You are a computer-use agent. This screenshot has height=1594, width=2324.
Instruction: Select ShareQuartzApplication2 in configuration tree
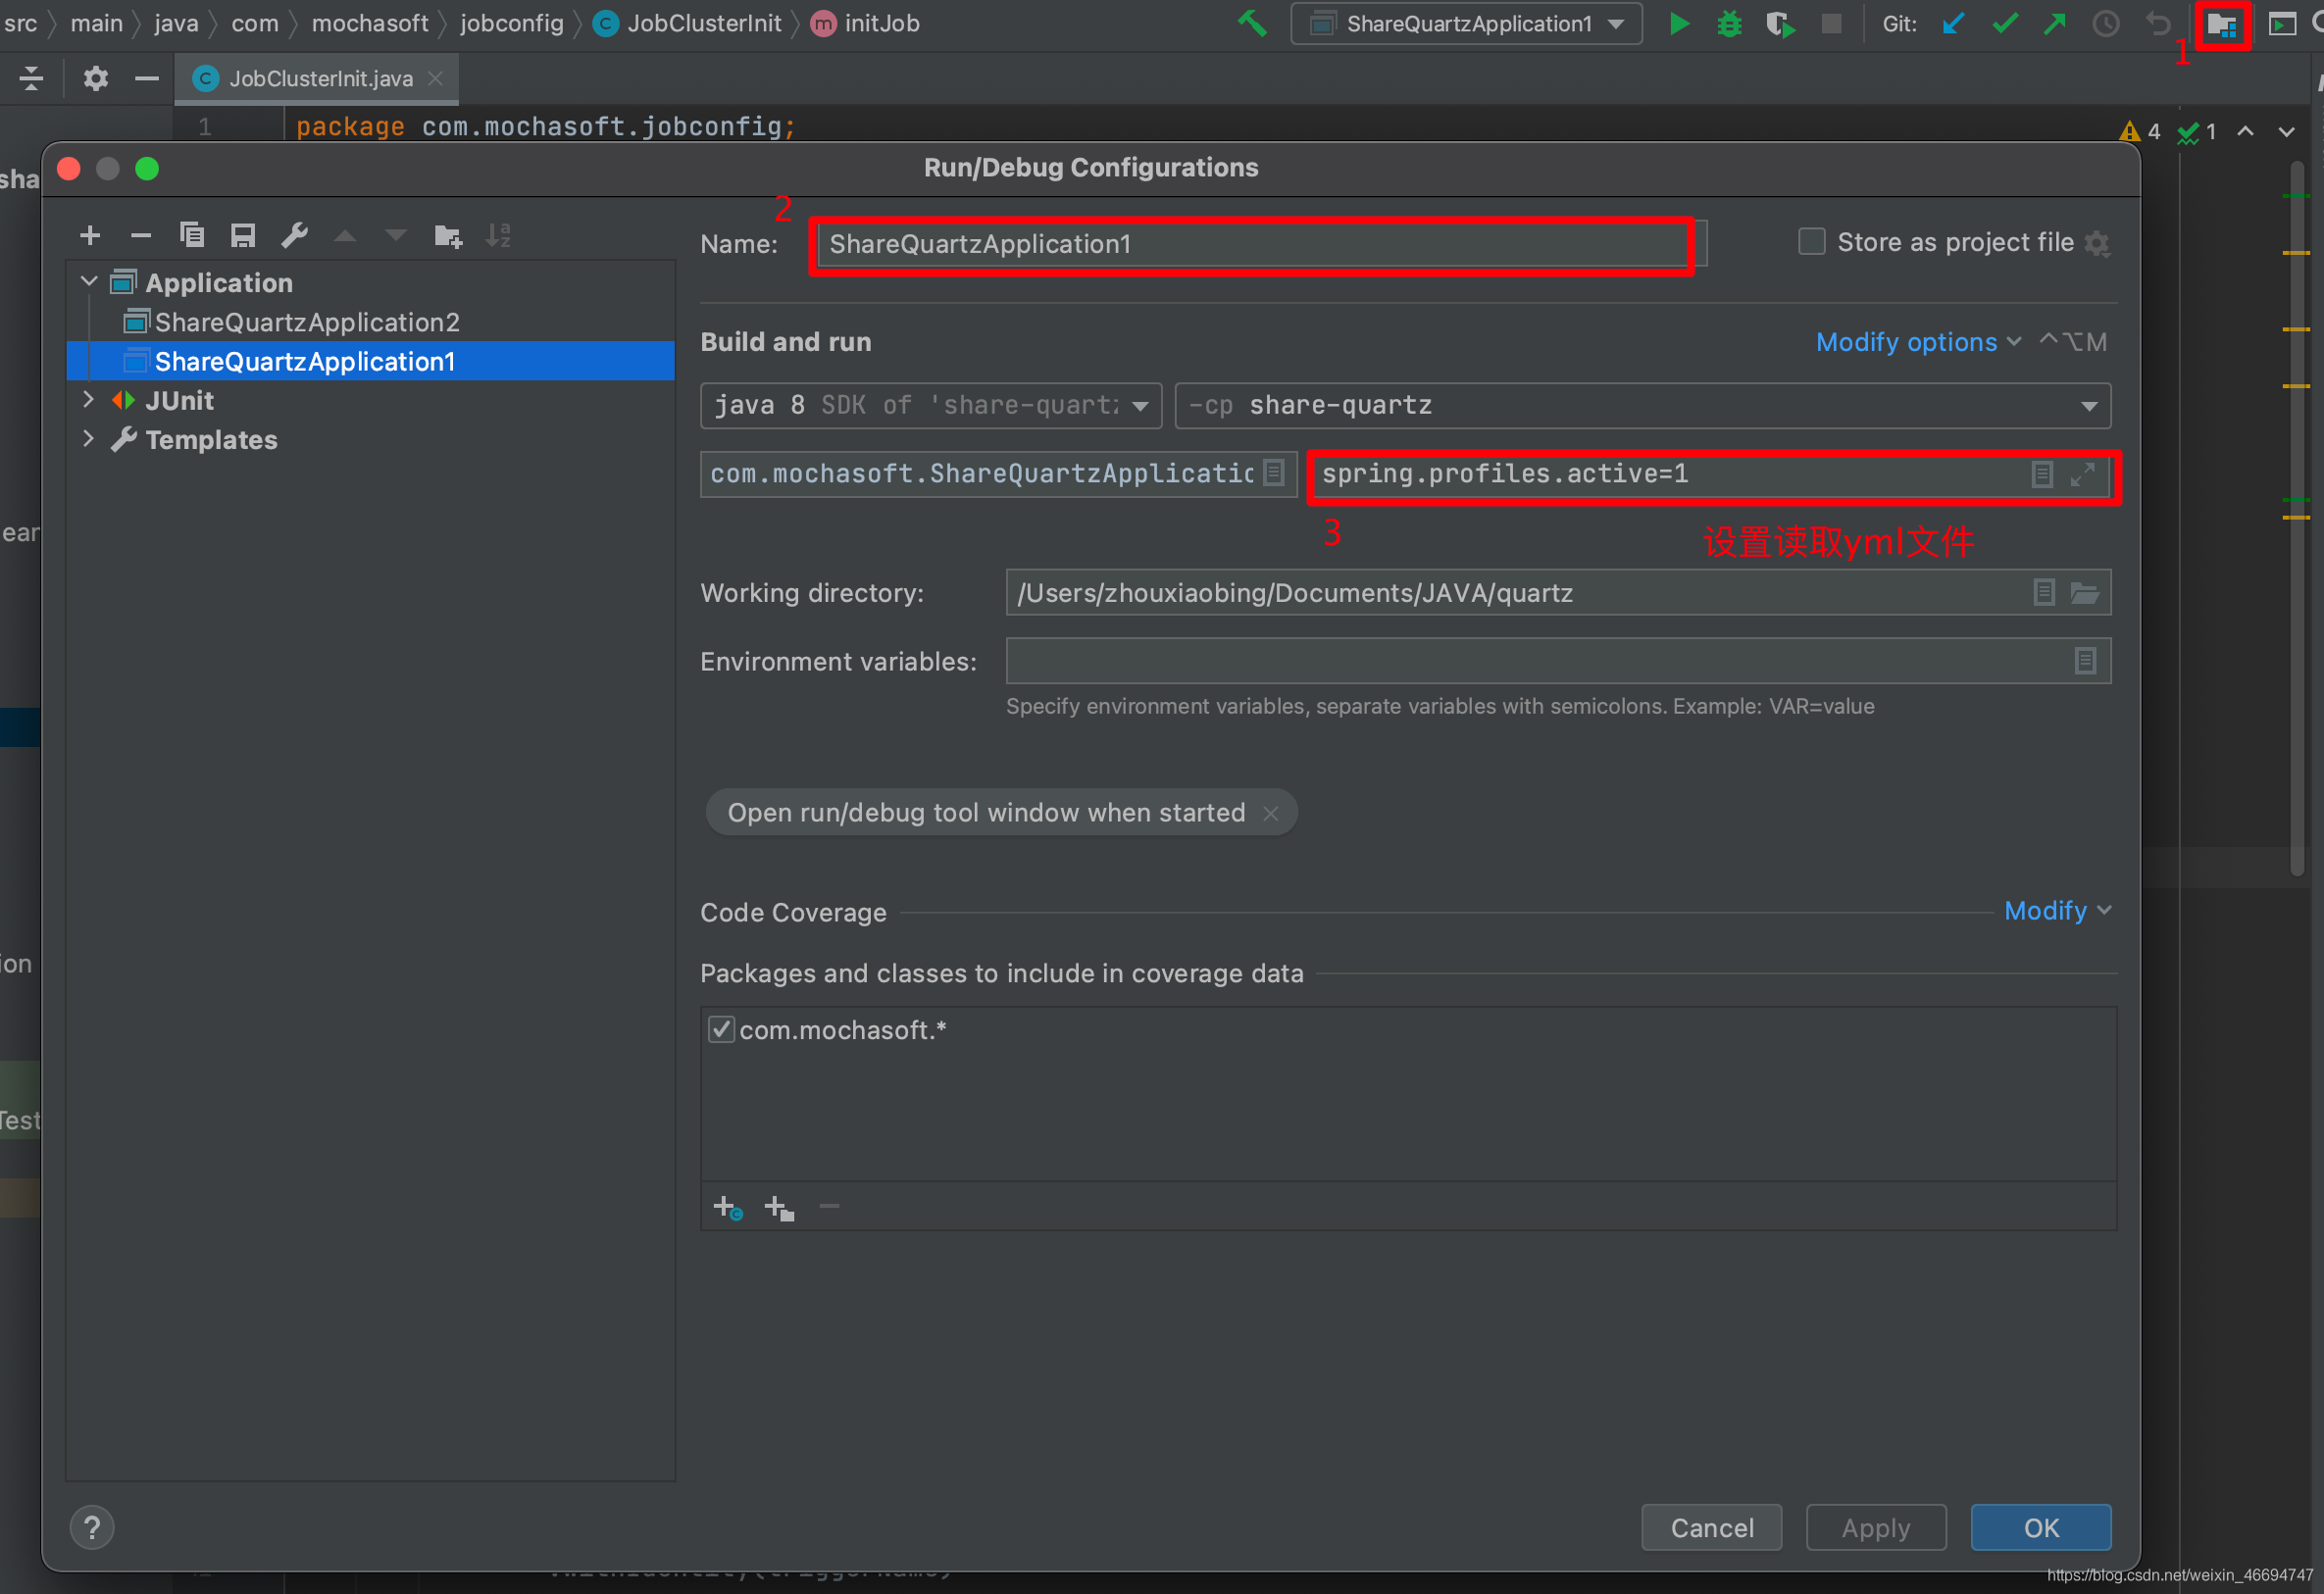tap(306, 322)
